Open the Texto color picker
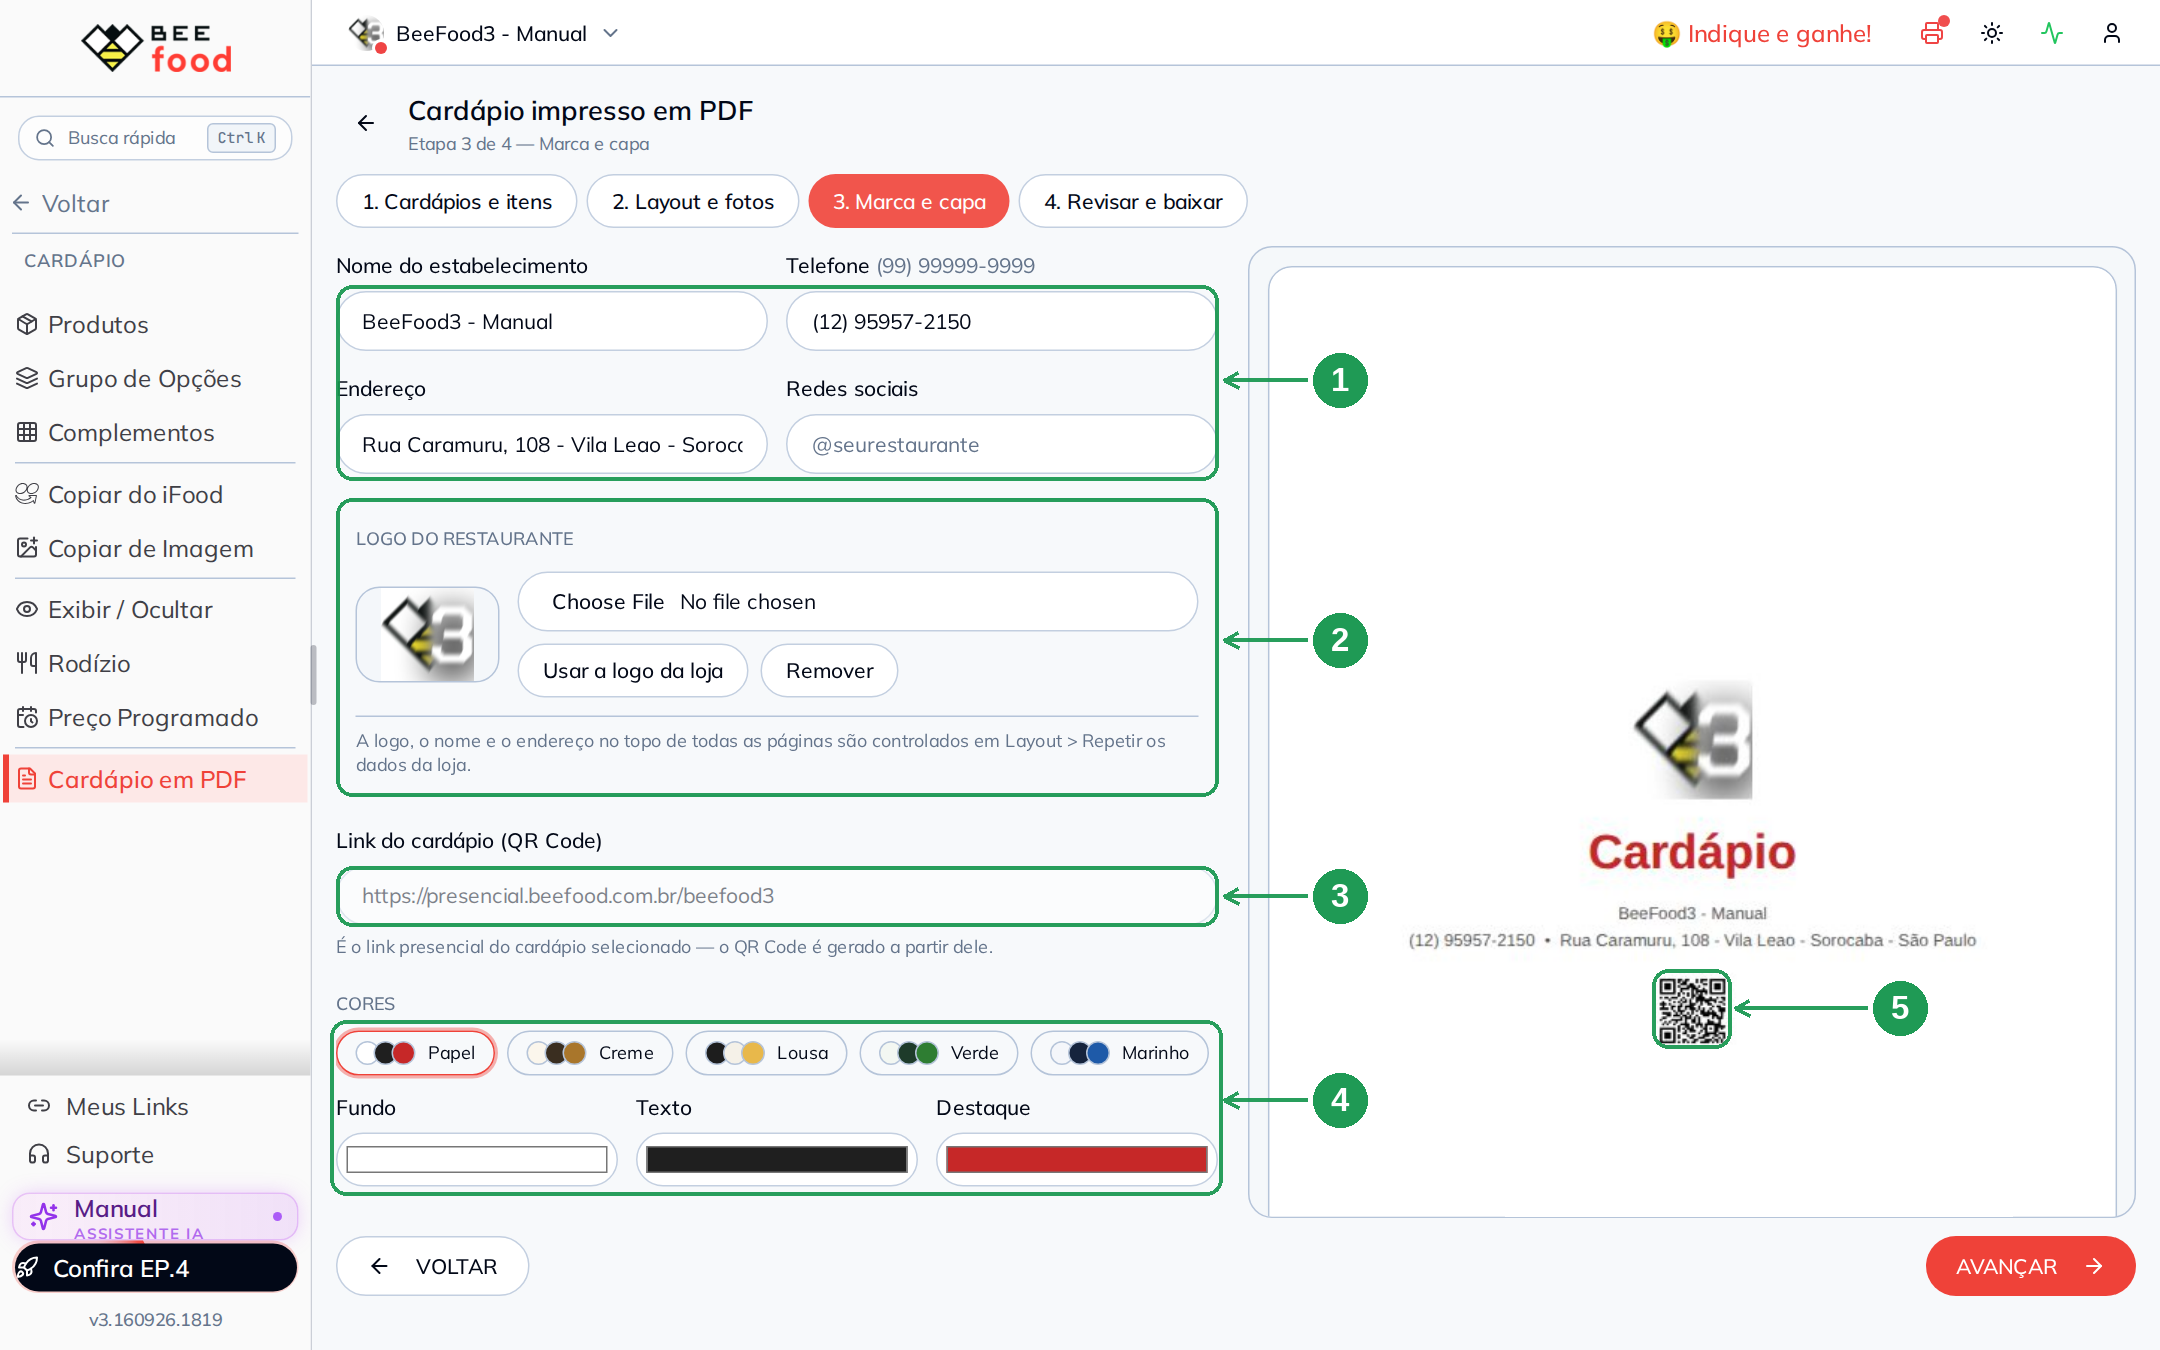 777,1159
